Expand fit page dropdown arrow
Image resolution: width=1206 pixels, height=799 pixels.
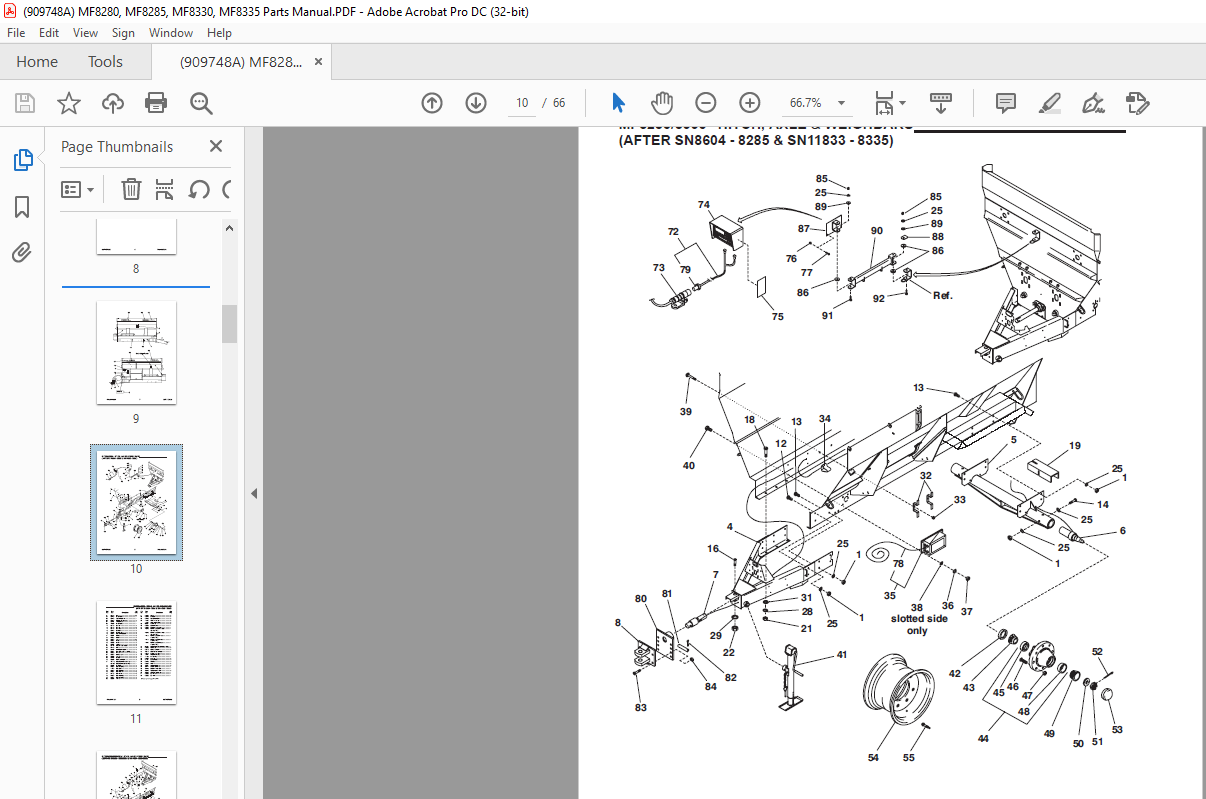pyautogui.click(x=902, y=103)
